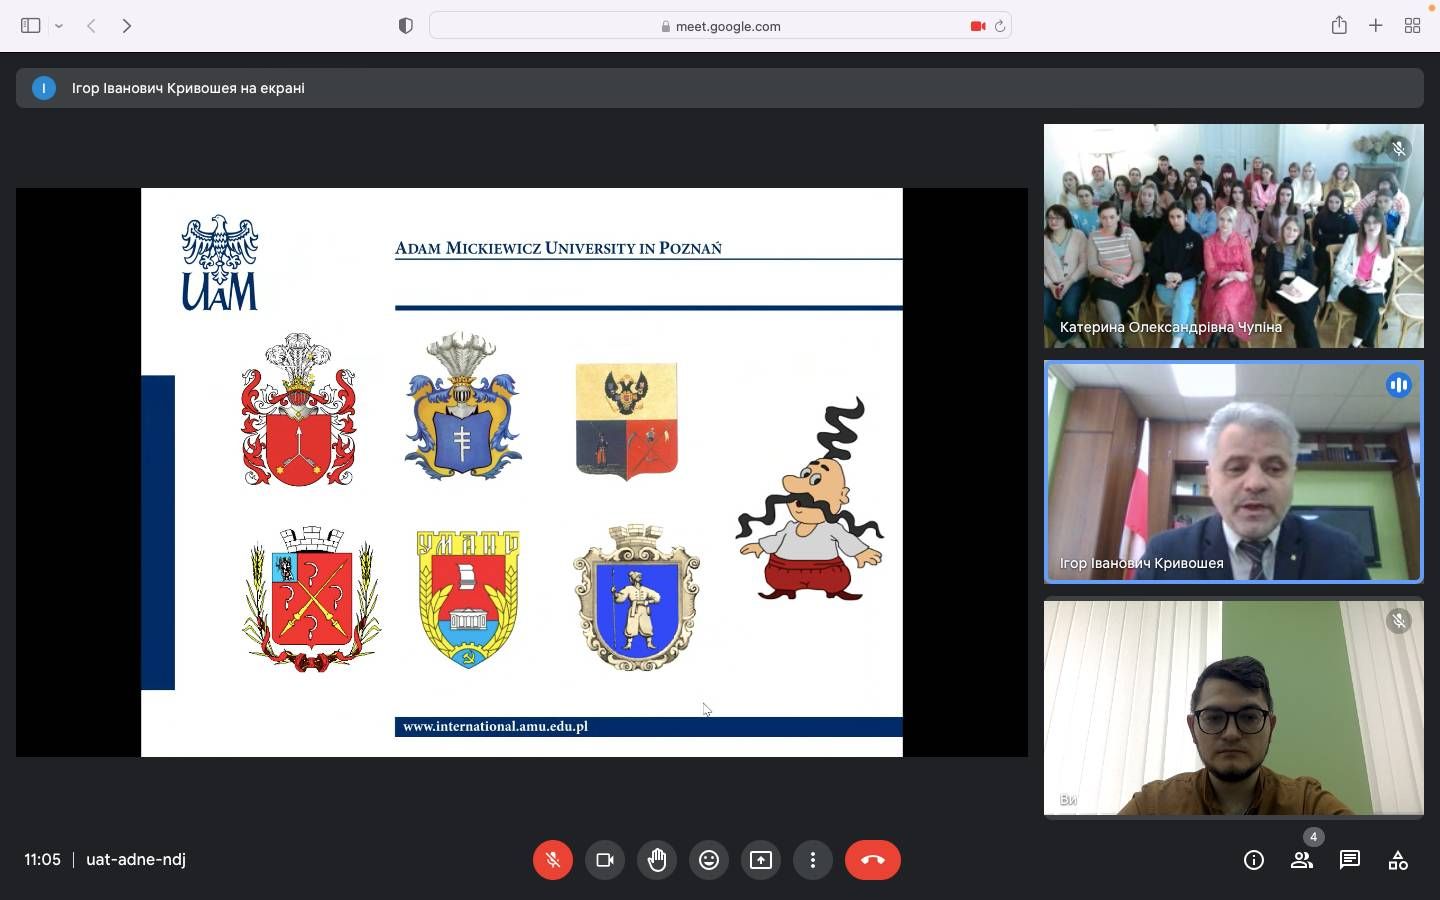Click the muted mic icon on Катерина's tile
Screen dimensions: 1440x900
(x=1399, y=149)
